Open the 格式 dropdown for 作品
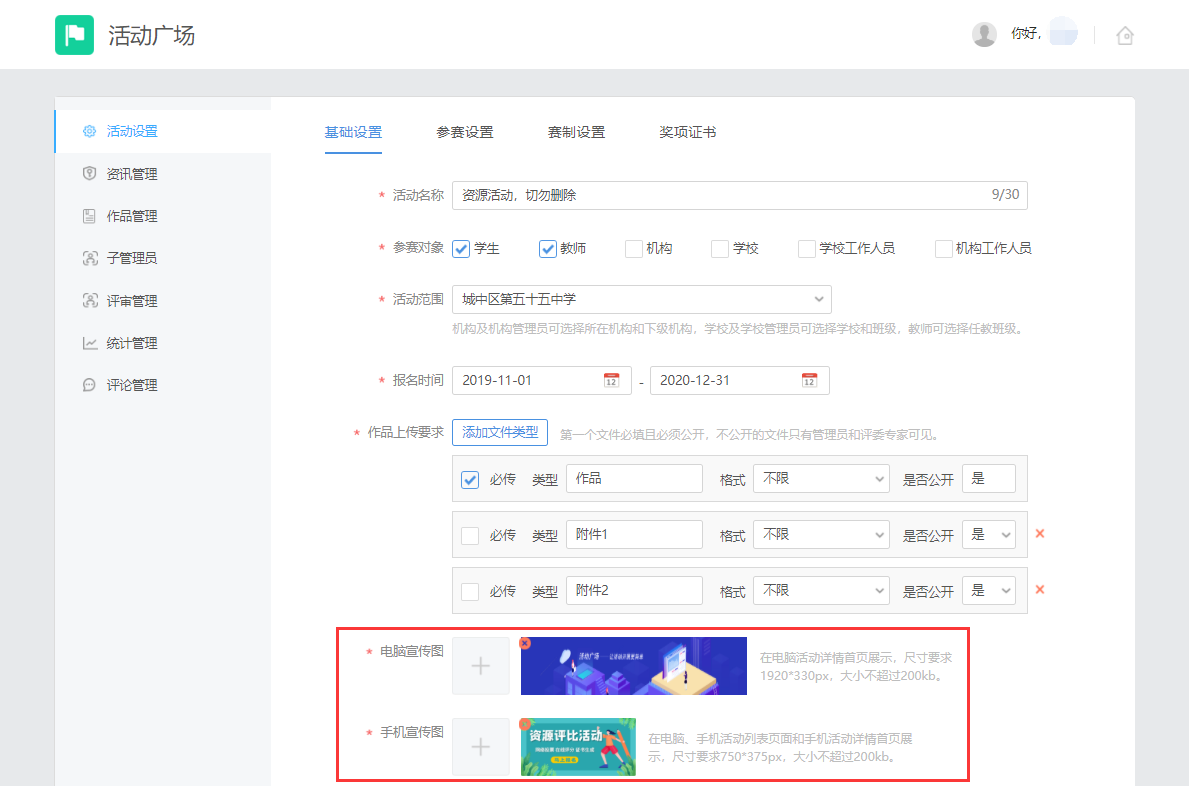This screenshot has width=1189, height=786. [821, 479]
